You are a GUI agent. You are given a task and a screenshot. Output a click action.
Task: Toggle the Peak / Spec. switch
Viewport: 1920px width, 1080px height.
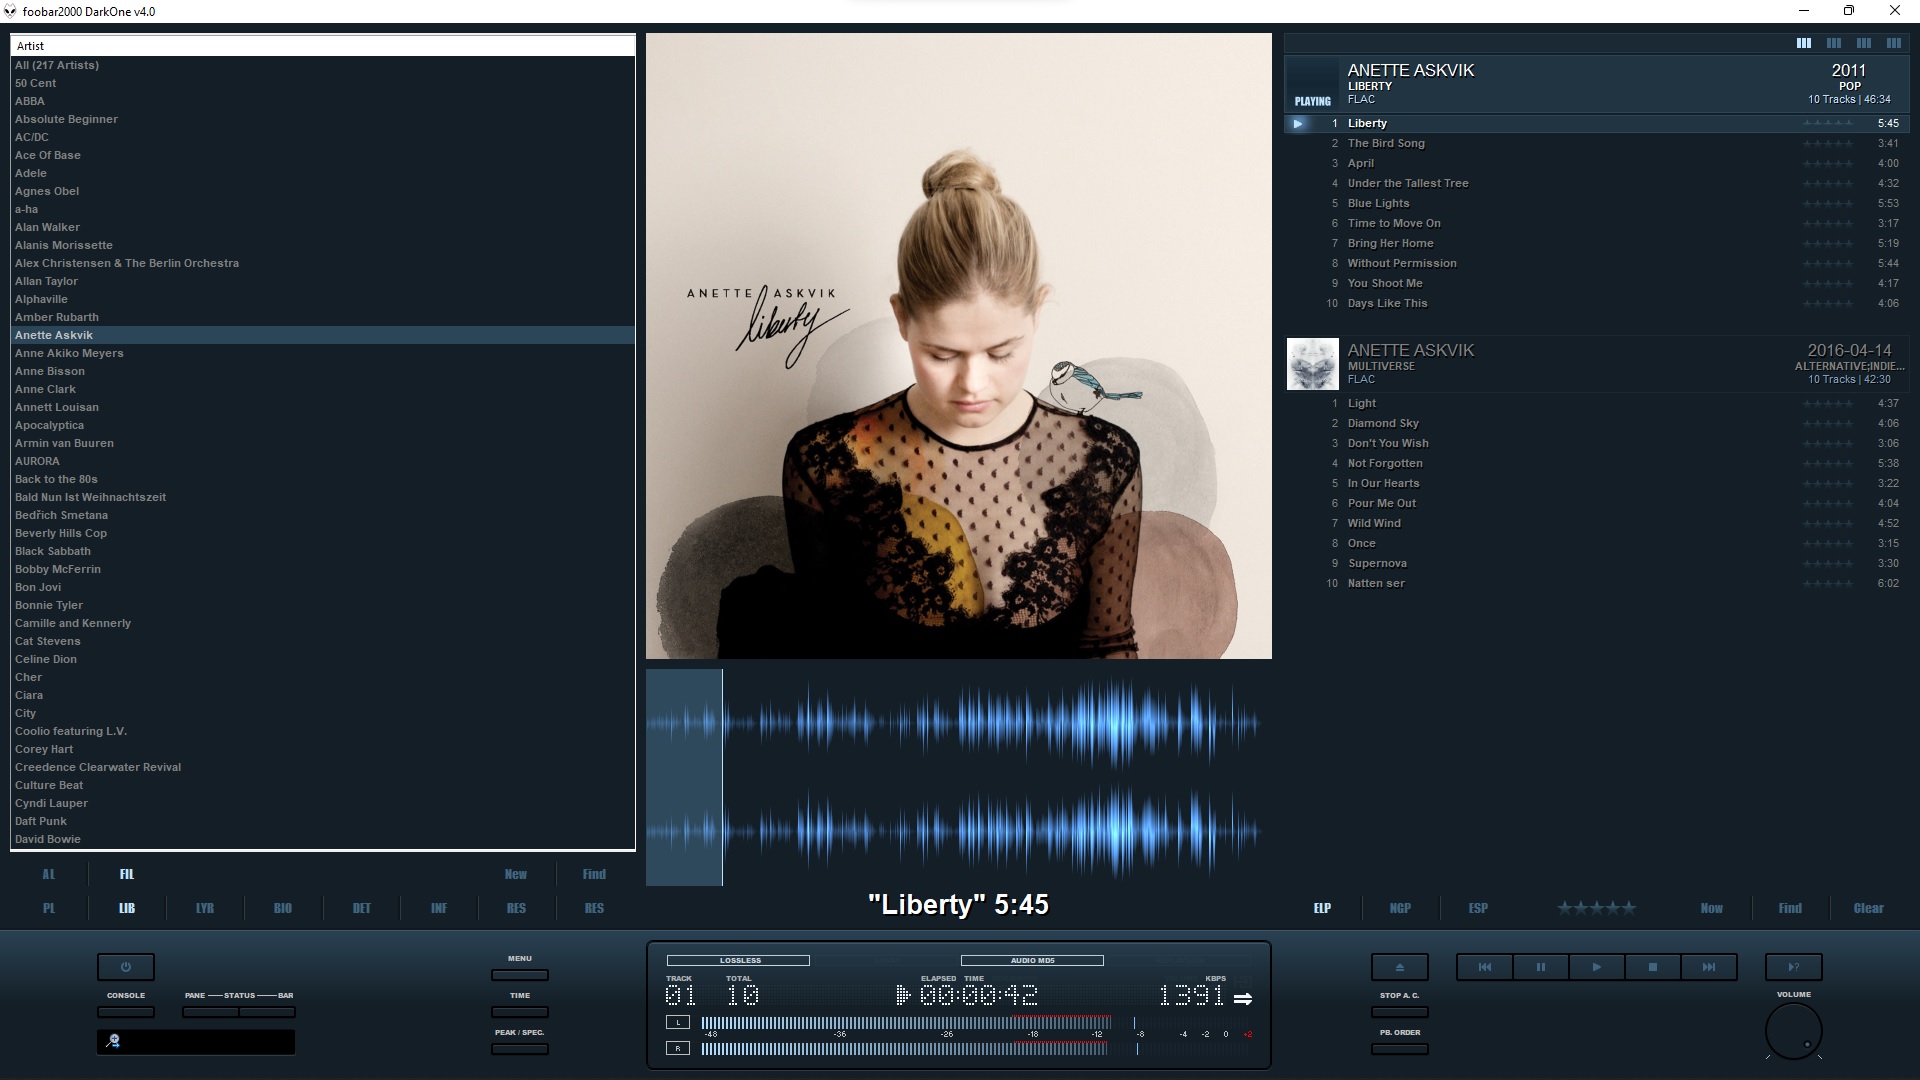click(x=519, y=1049)
